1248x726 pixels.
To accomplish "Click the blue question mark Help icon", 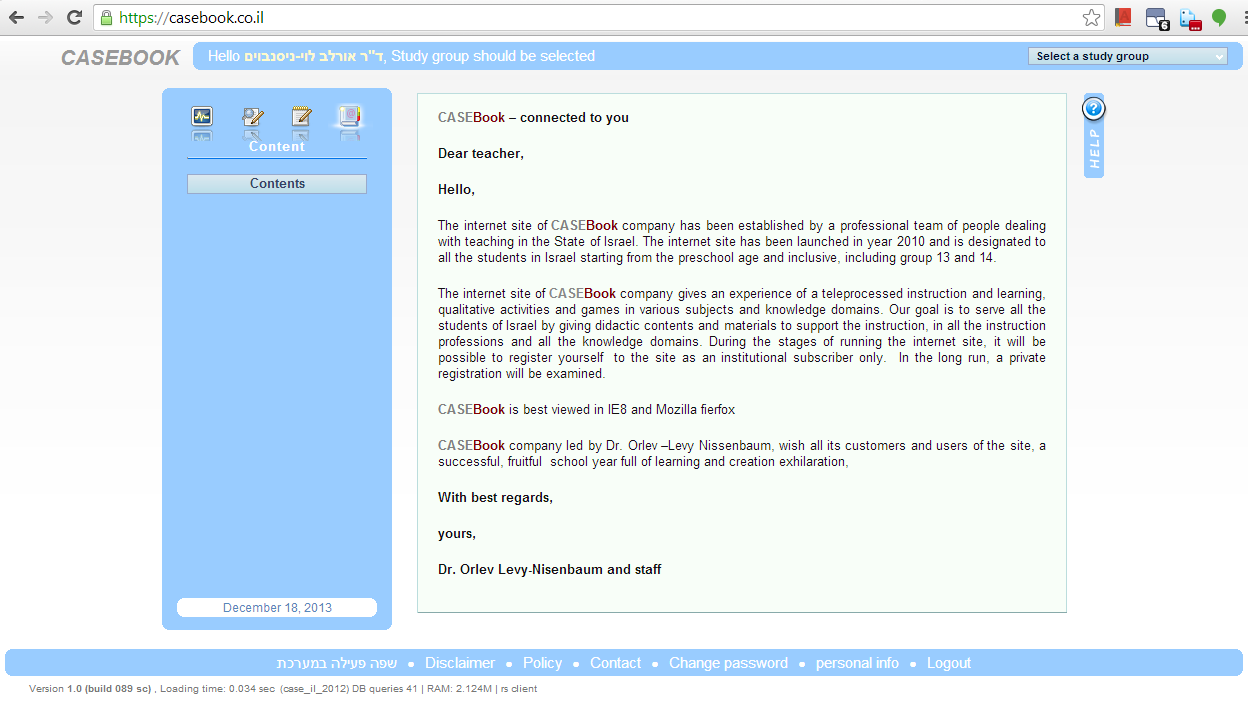I will click(1094, 109).
